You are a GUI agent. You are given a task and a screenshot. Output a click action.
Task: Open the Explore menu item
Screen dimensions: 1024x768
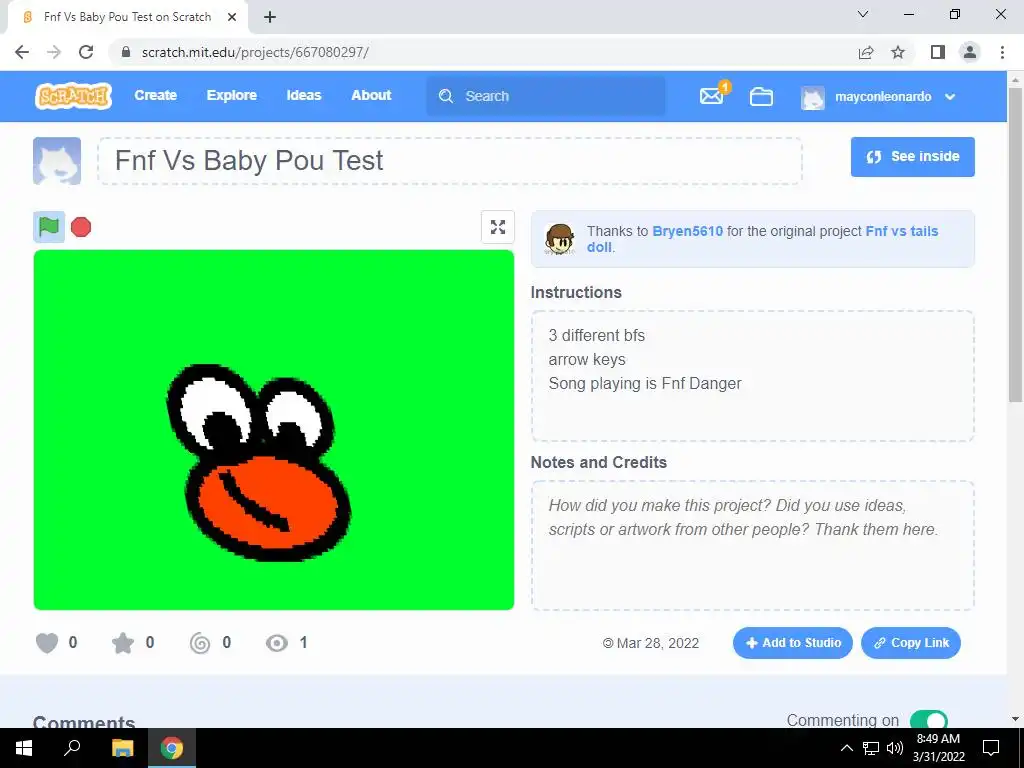232,95
